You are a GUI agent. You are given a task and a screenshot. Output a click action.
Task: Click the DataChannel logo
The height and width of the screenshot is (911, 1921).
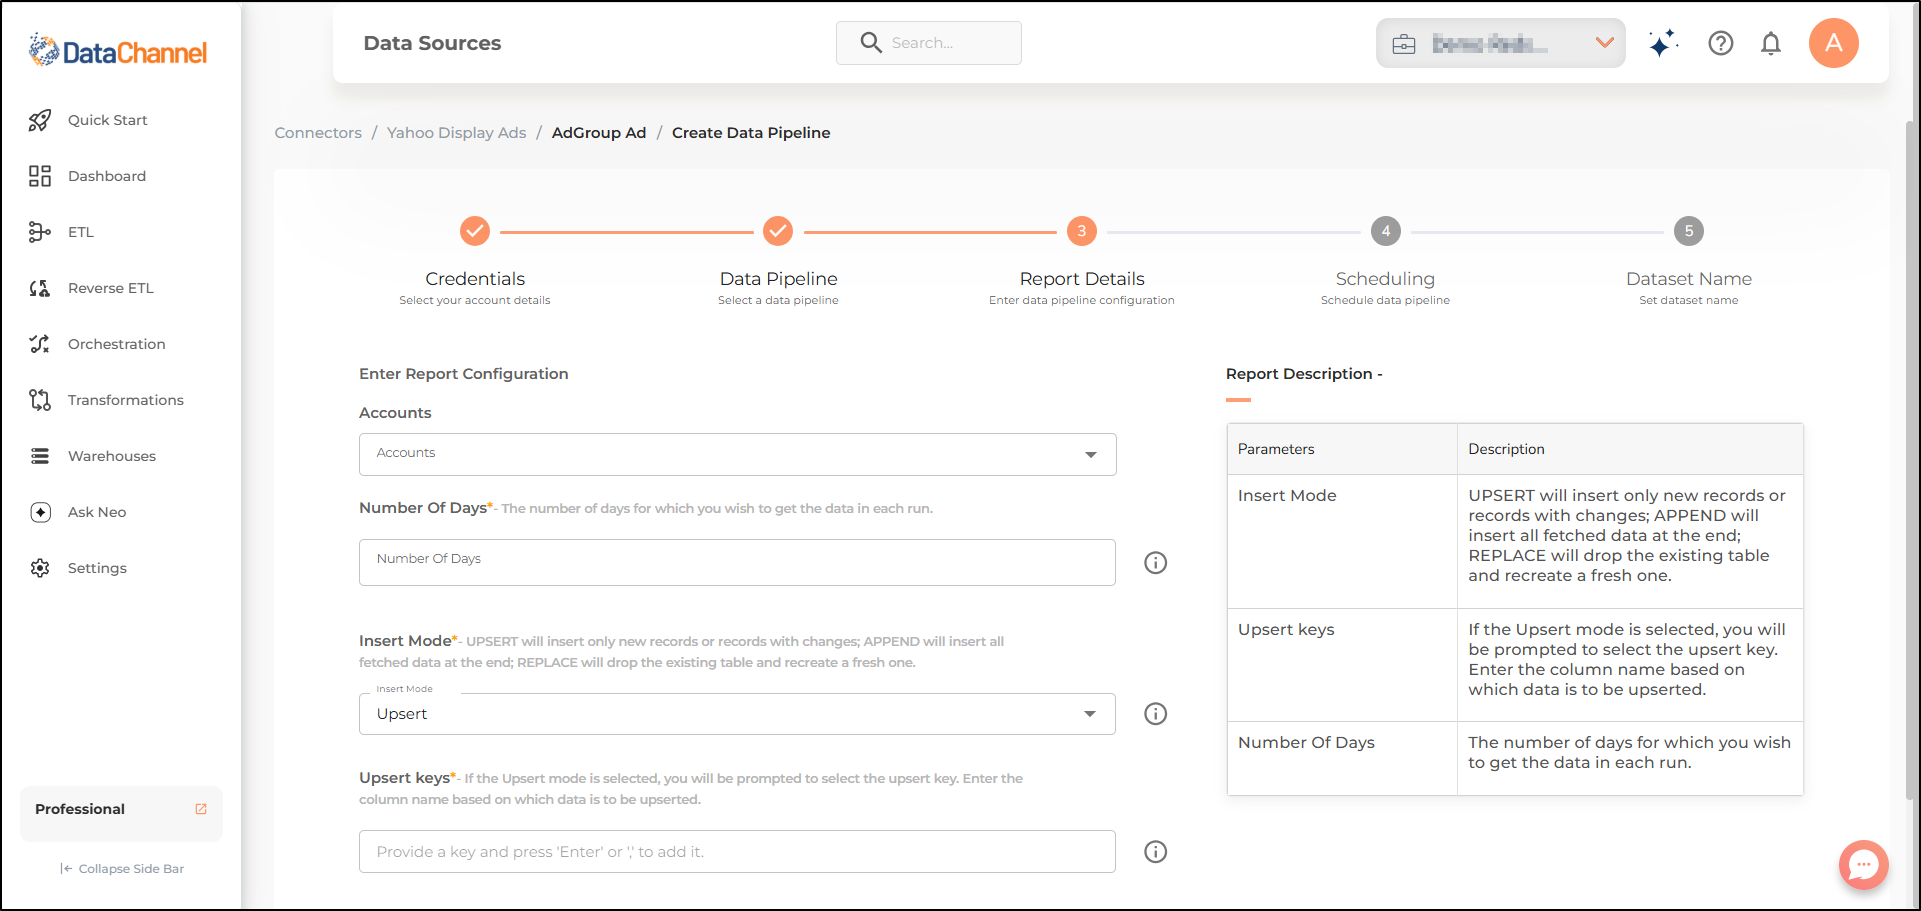point(118,51)
